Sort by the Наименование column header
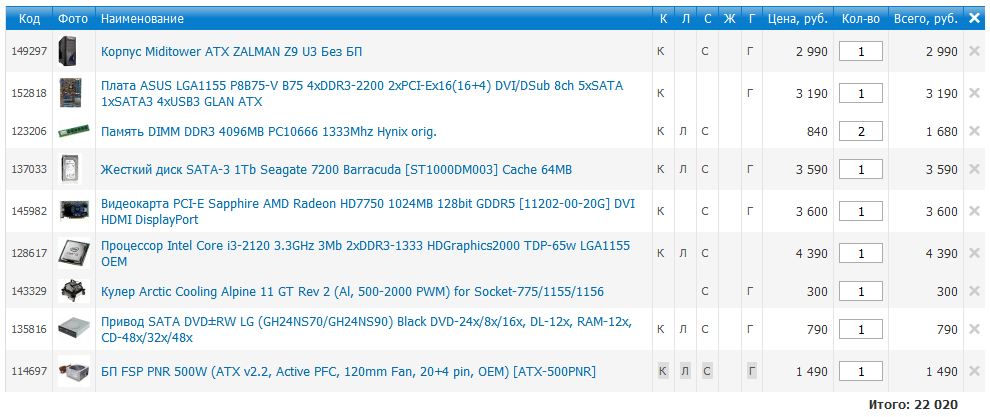This screenshot has height=417, width=990. pyautogui.click(x=143, y=18)
